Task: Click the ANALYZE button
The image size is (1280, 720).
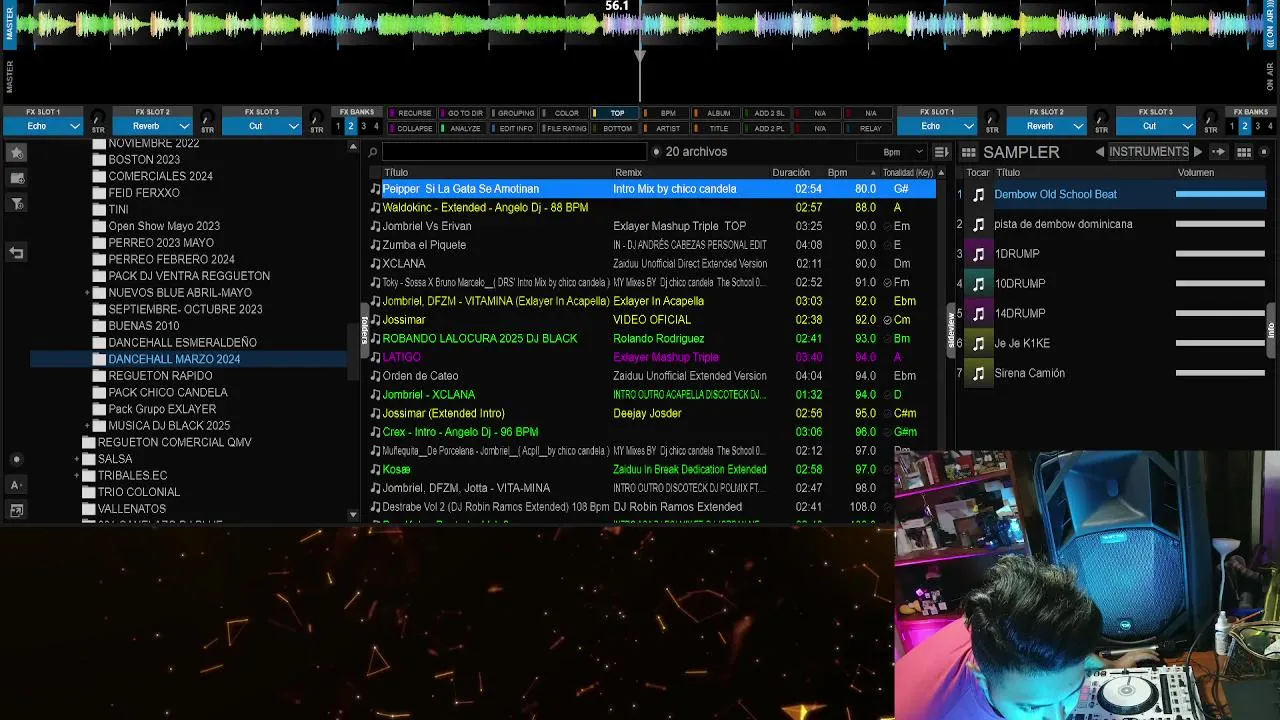Action: click(x=464, y=128)
